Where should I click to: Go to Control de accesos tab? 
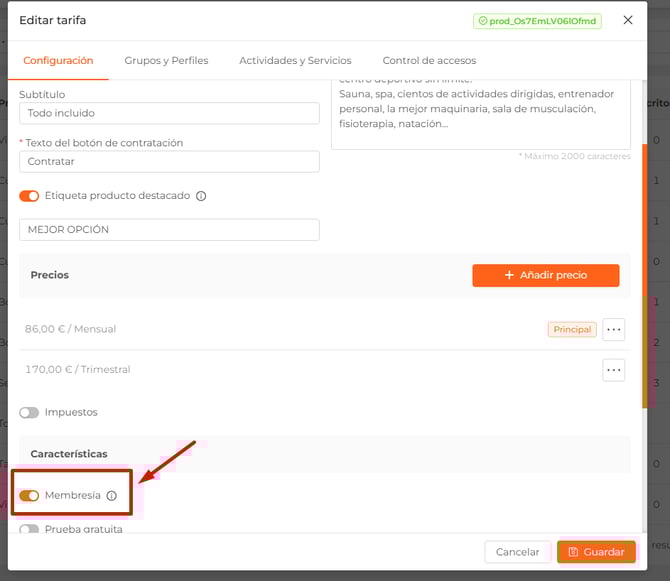point(429,61)
